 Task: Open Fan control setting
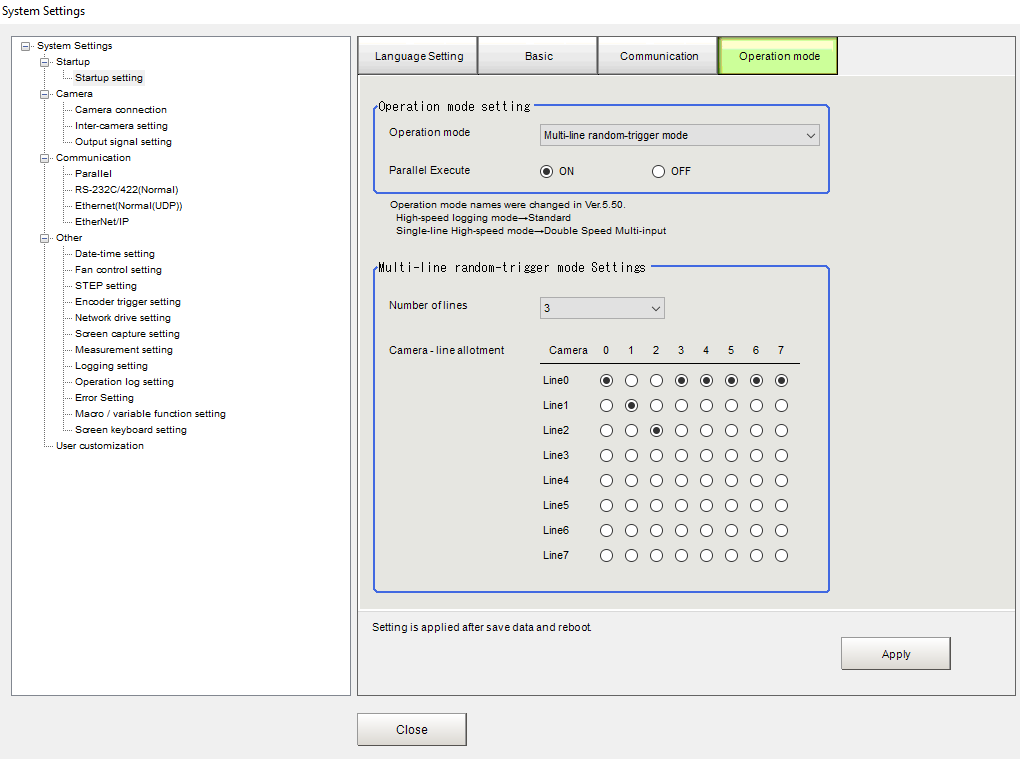point(118,269)
